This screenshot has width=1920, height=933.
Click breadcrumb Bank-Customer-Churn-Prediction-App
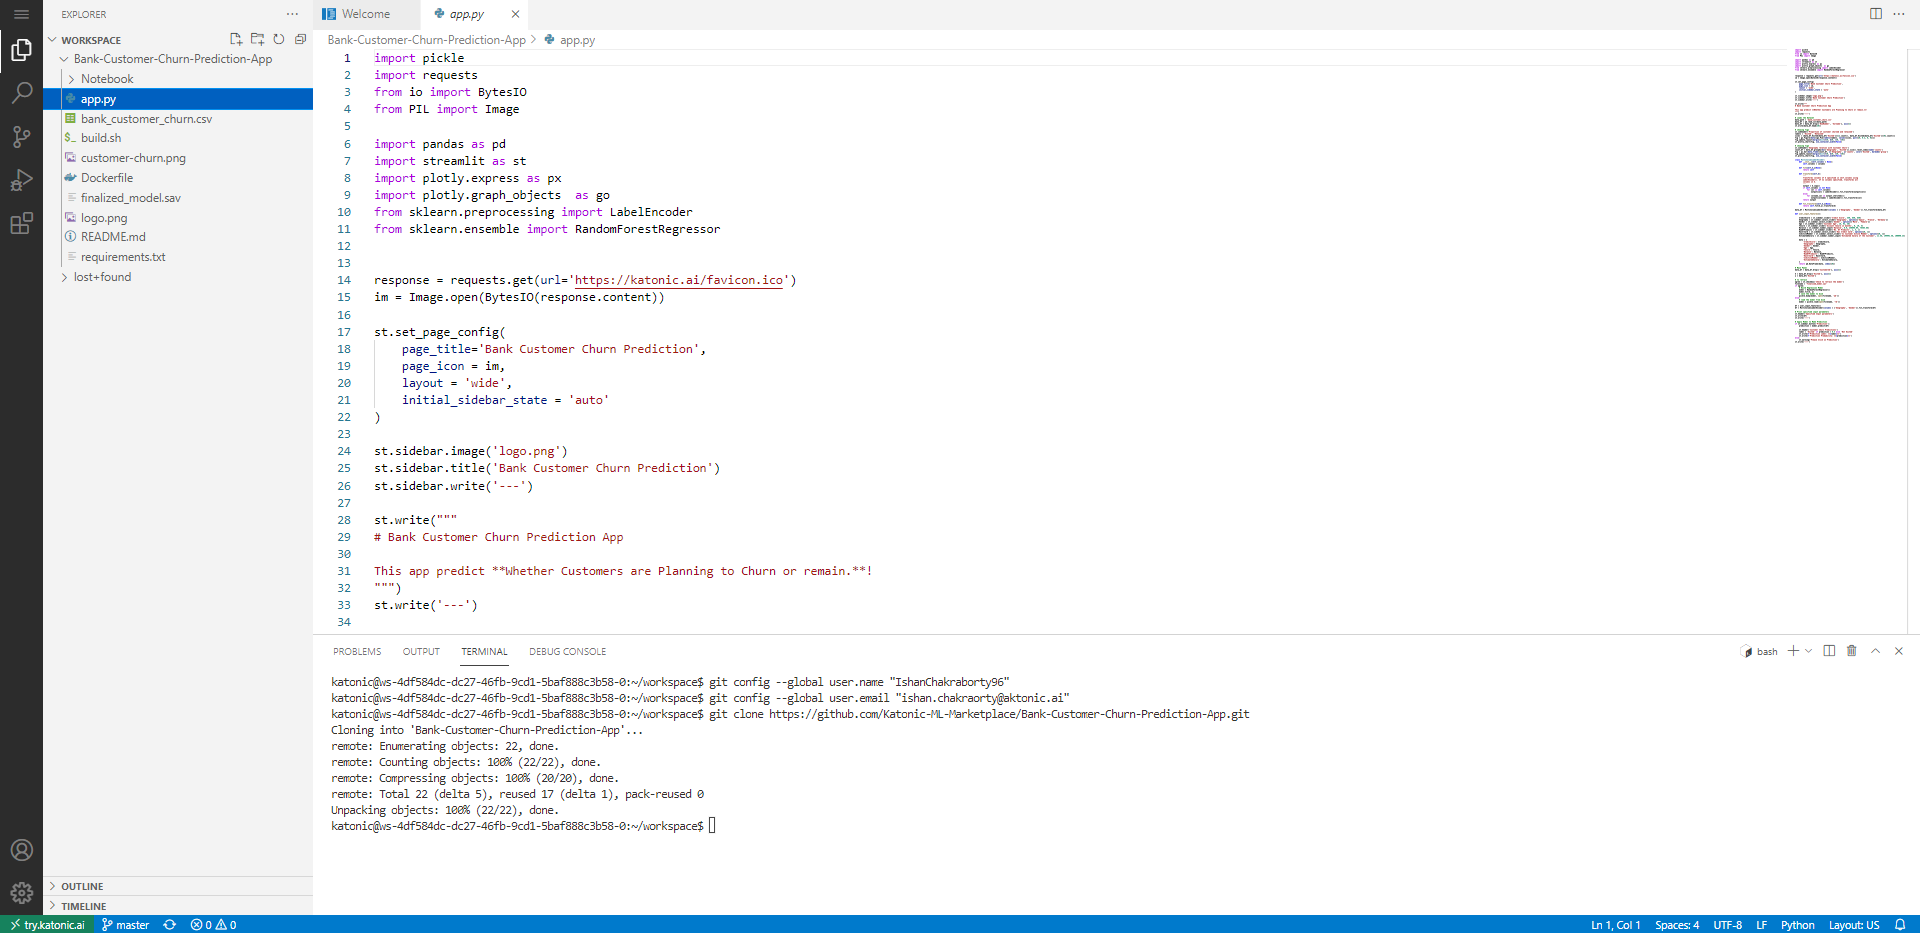[426, 40]
